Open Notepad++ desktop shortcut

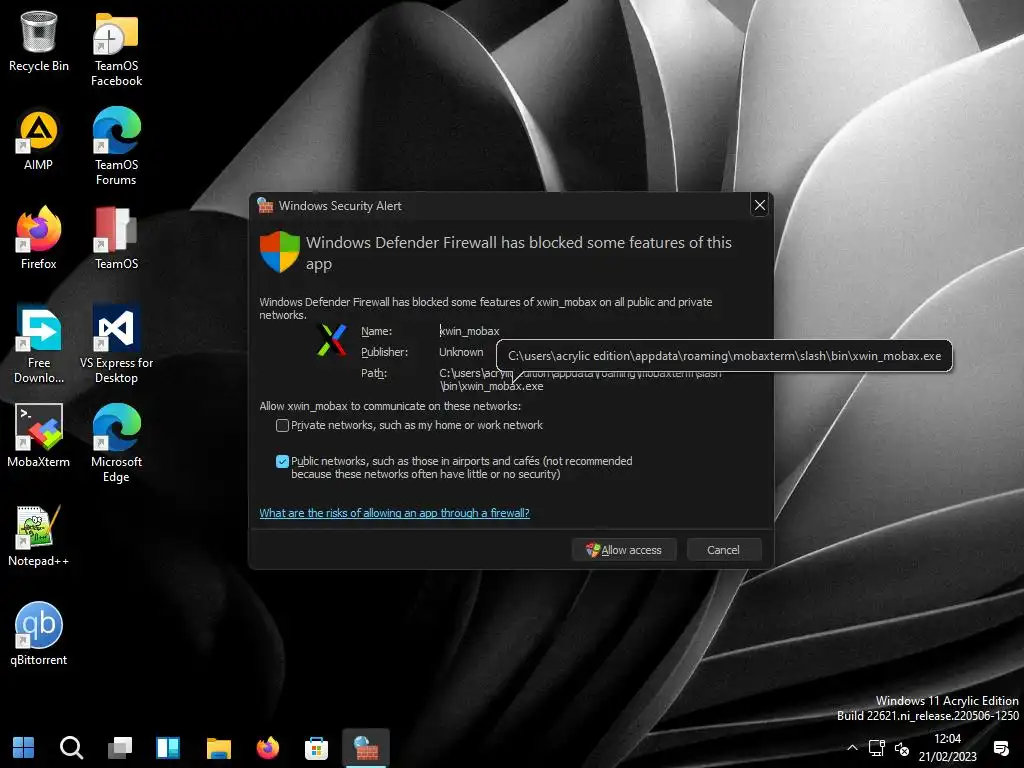pos(39,536)
